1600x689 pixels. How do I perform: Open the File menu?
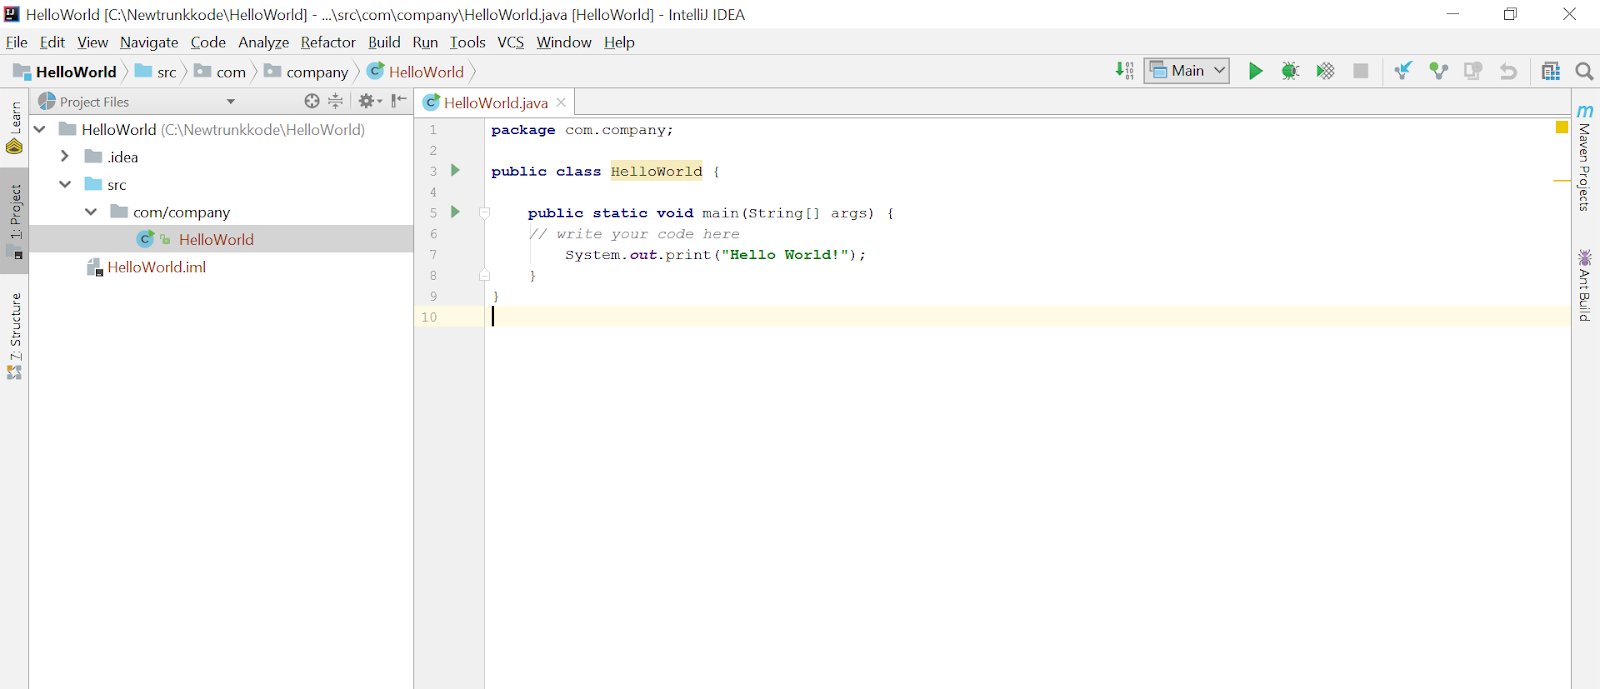pyautogui.click(x=17, y=42)
